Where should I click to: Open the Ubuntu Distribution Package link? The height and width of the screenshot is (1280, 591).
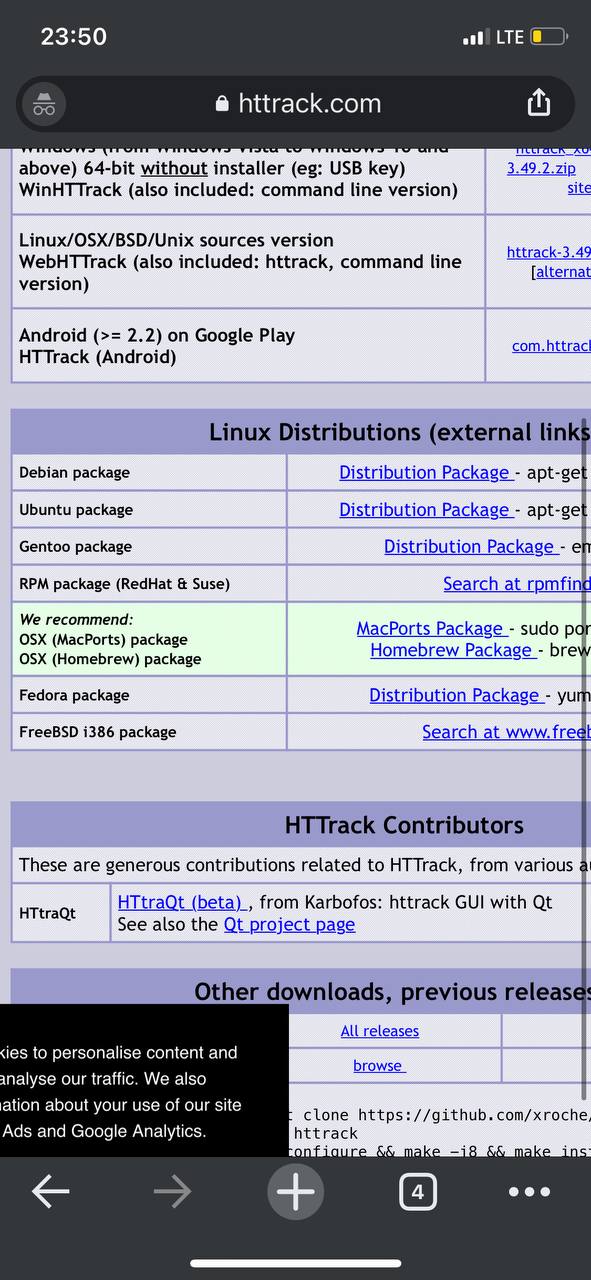[427, 509]
